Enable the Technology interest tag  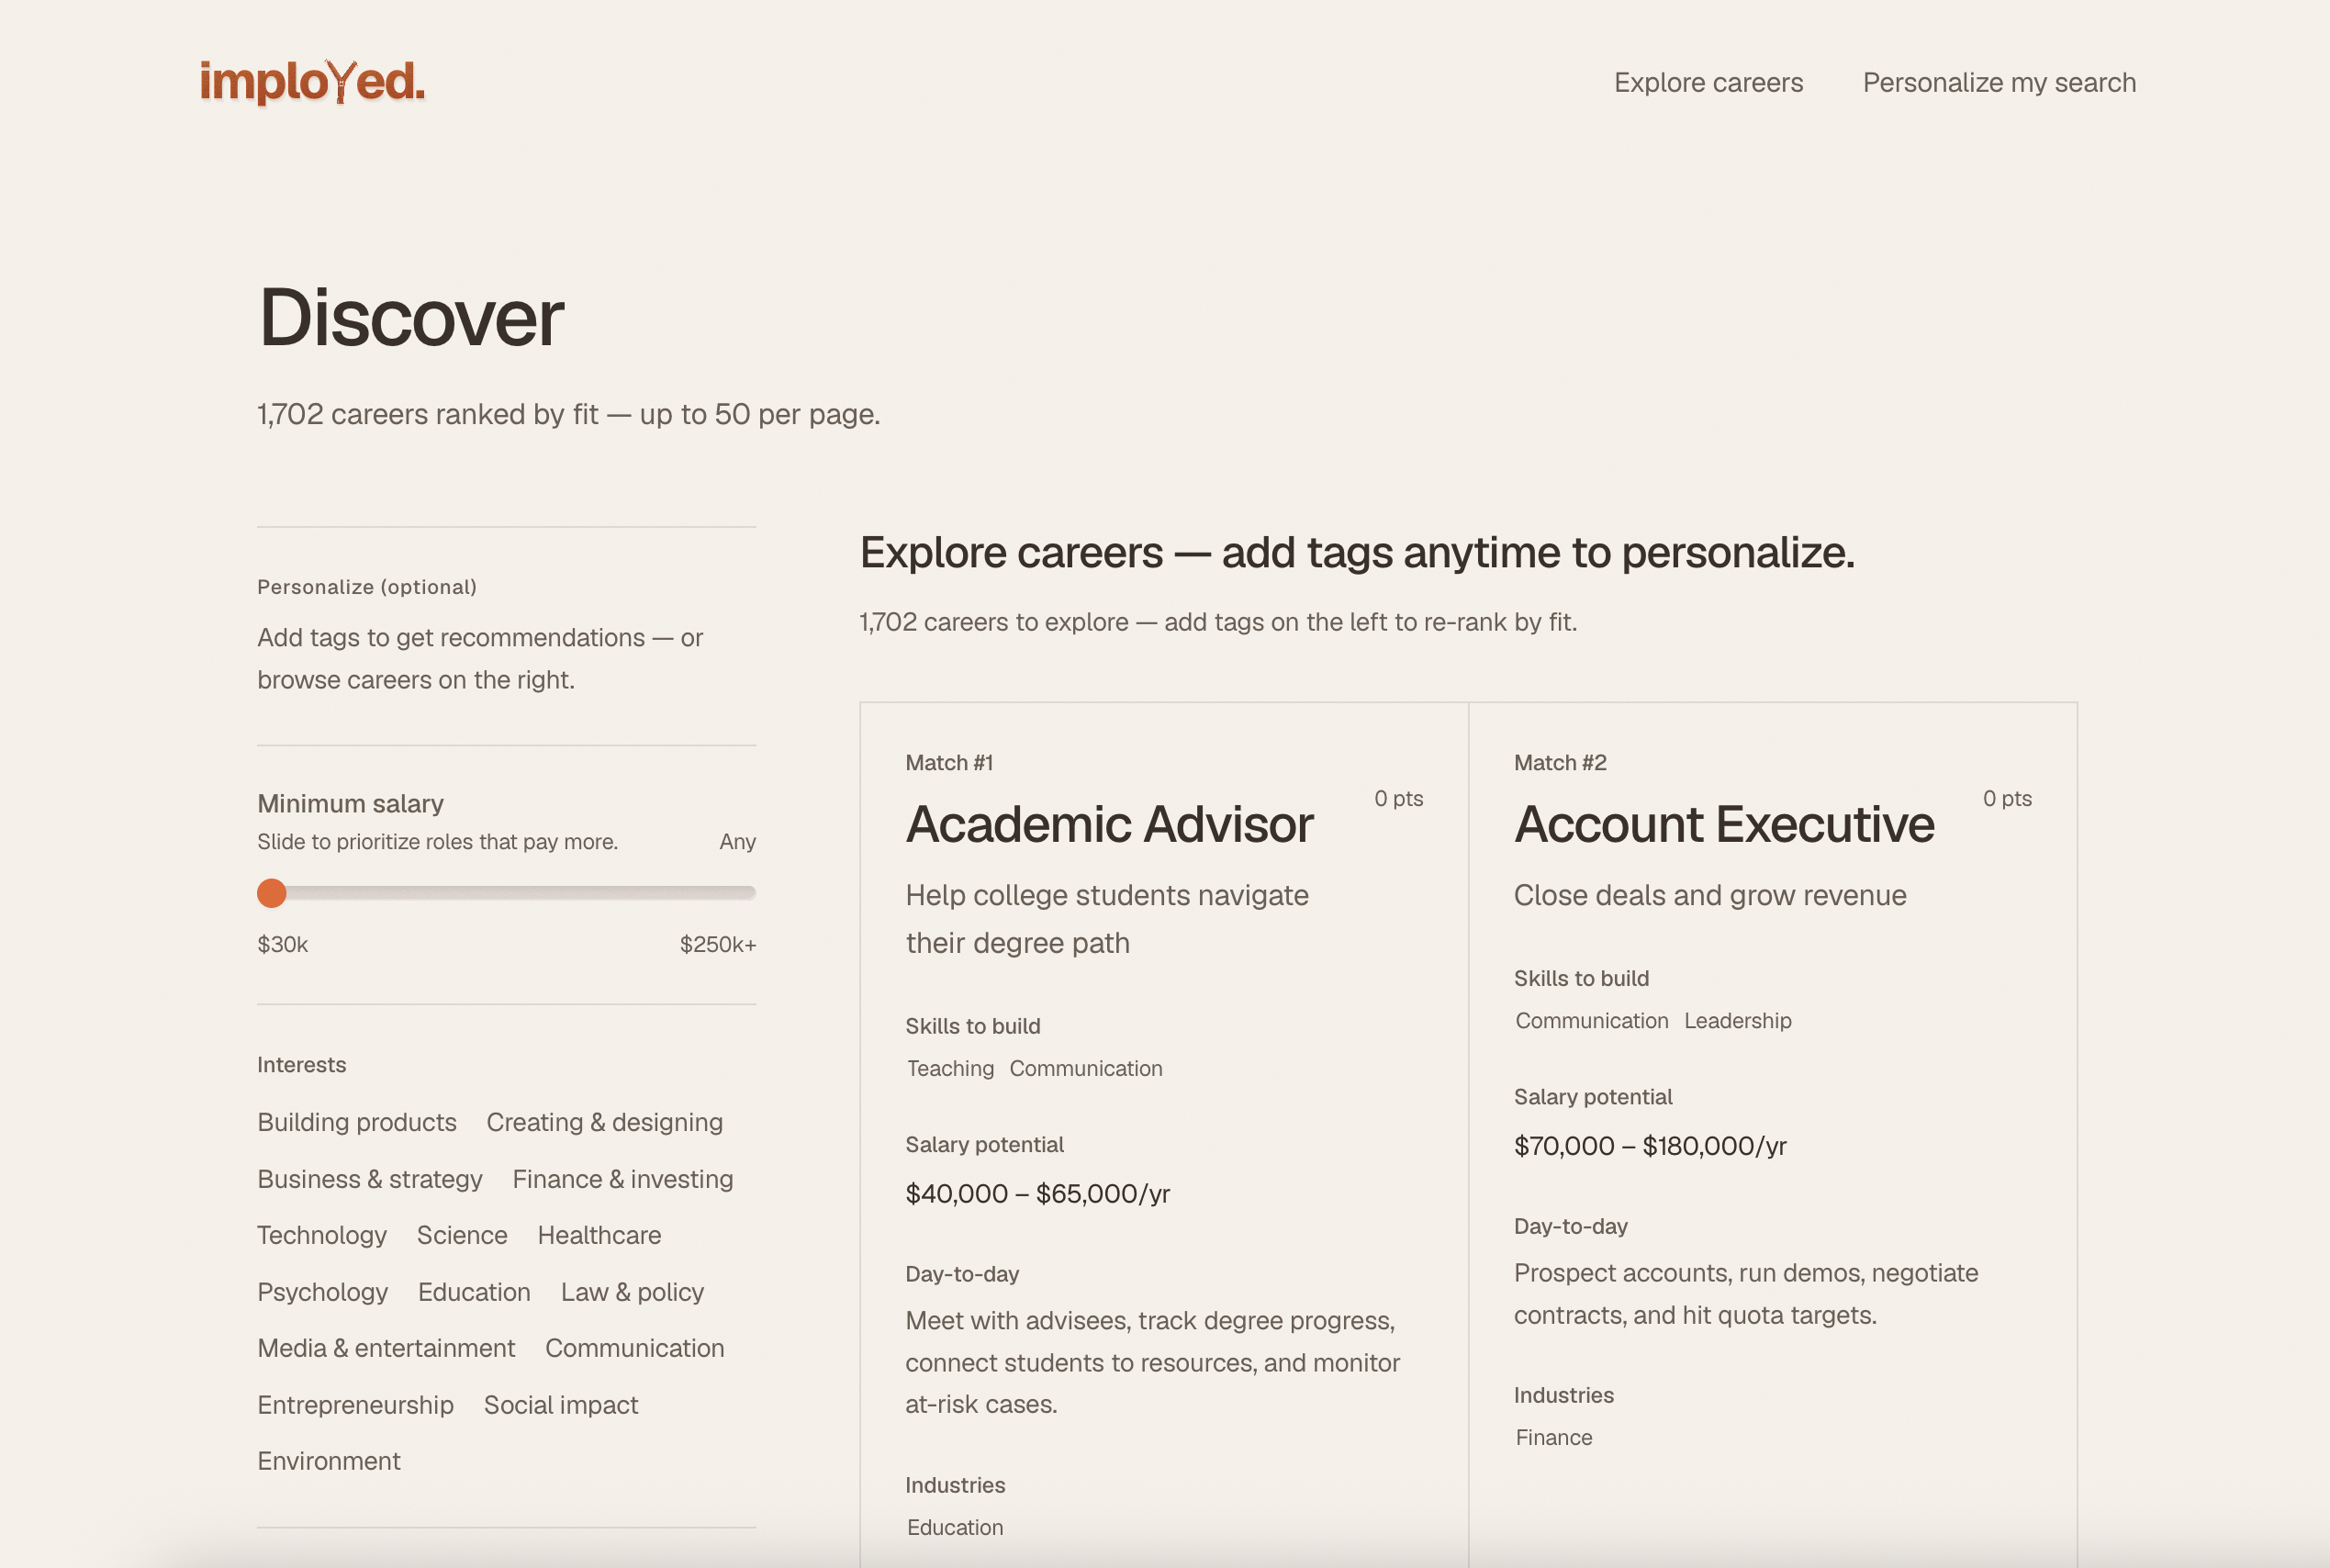(x=322, y=1235)
